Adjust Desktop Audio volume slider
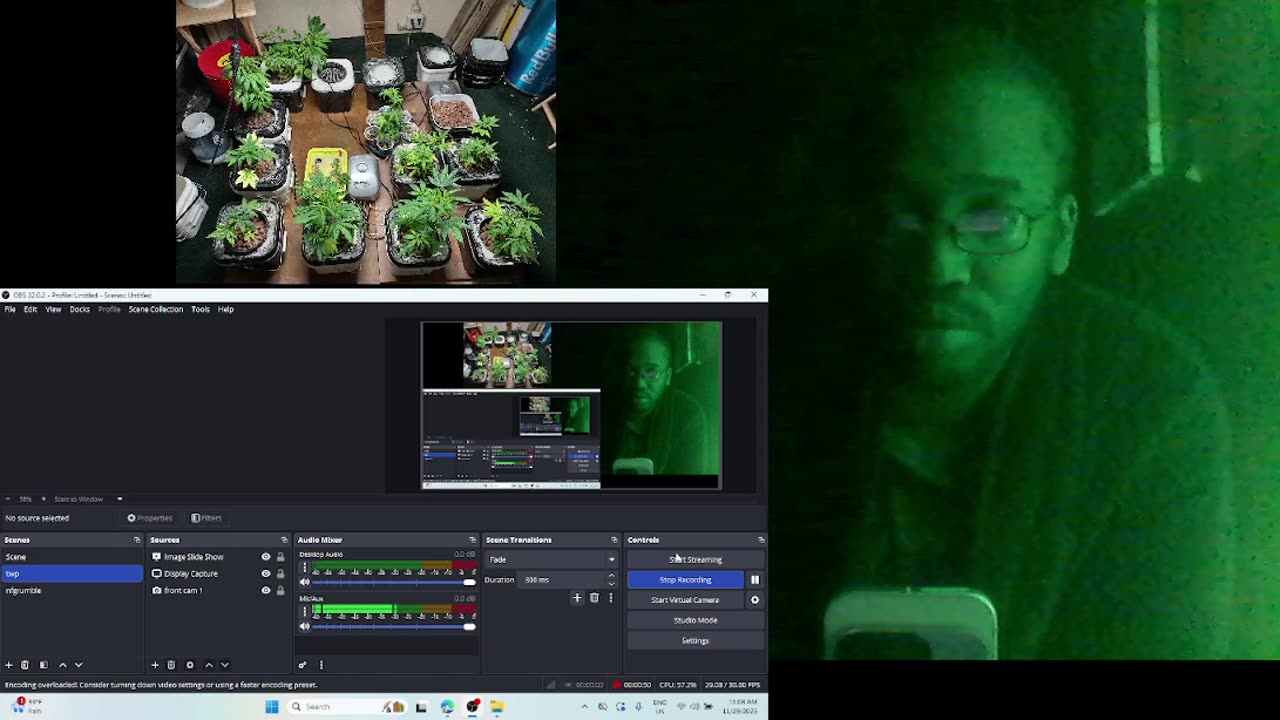 394,582
